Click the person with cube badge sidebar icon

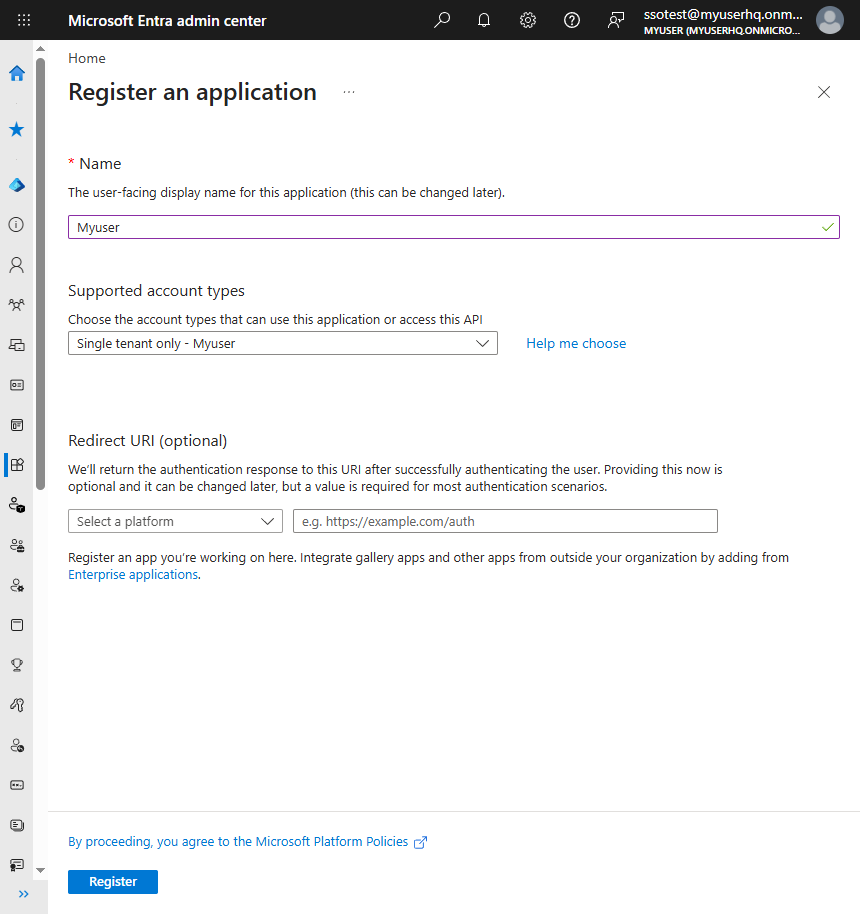point(17,505)
